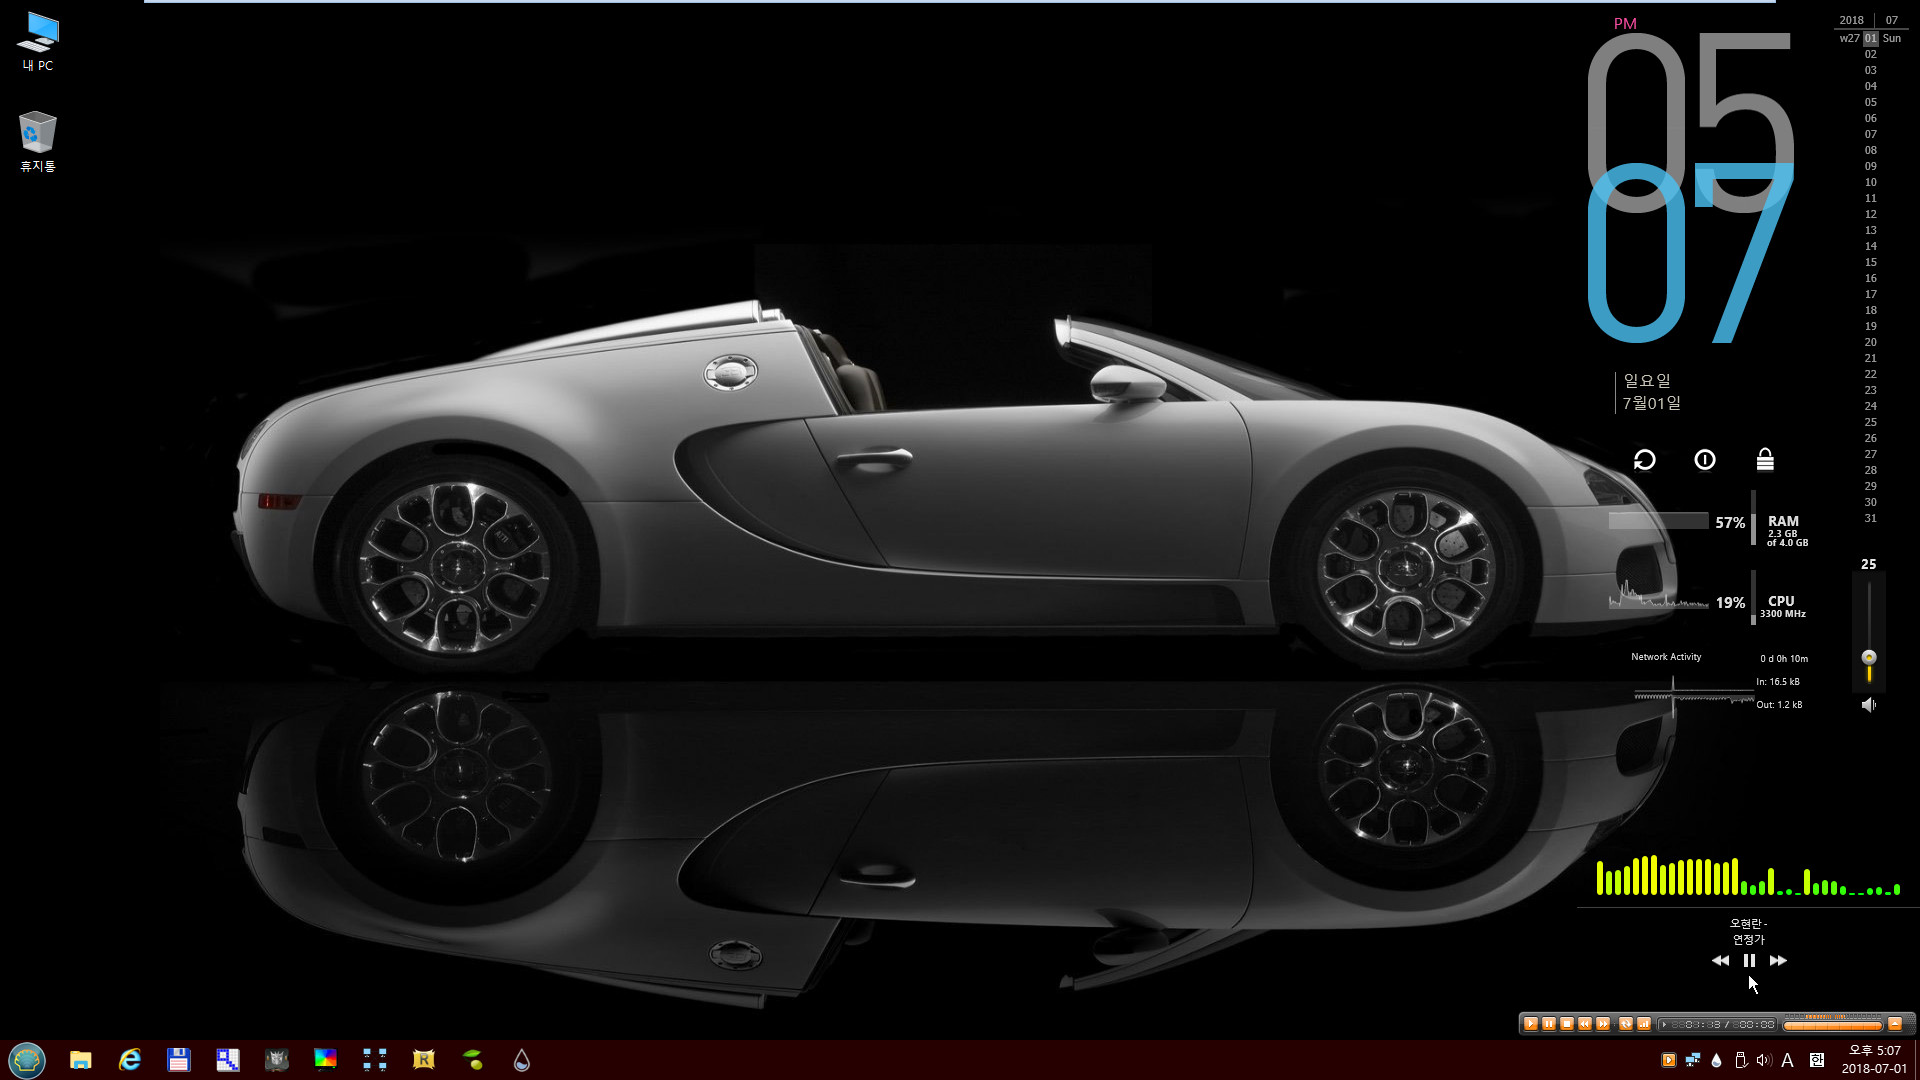Viewport: 1920px width, 1080px height.
Task: Open the orange player icon in system tray
Action: coord(1668,1060)
